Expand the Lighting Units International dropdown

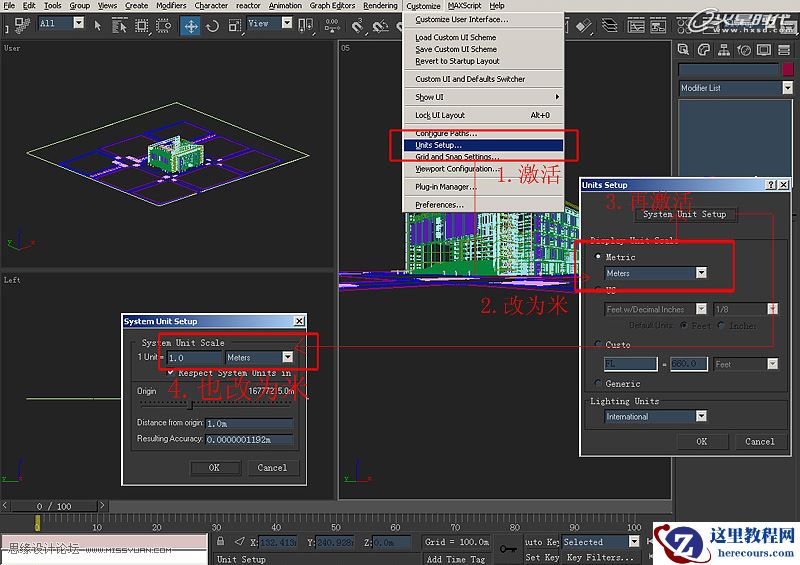[x=700, y=416]
